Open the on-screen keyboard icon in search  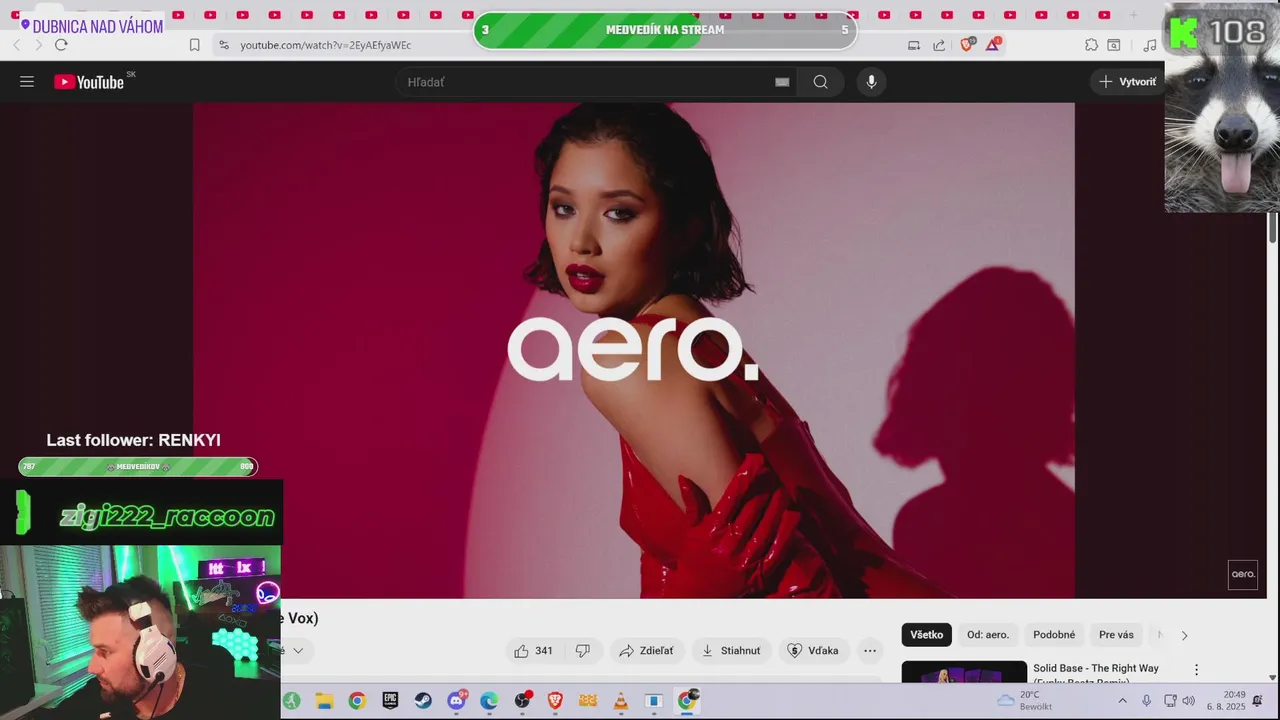click(782, 82)
